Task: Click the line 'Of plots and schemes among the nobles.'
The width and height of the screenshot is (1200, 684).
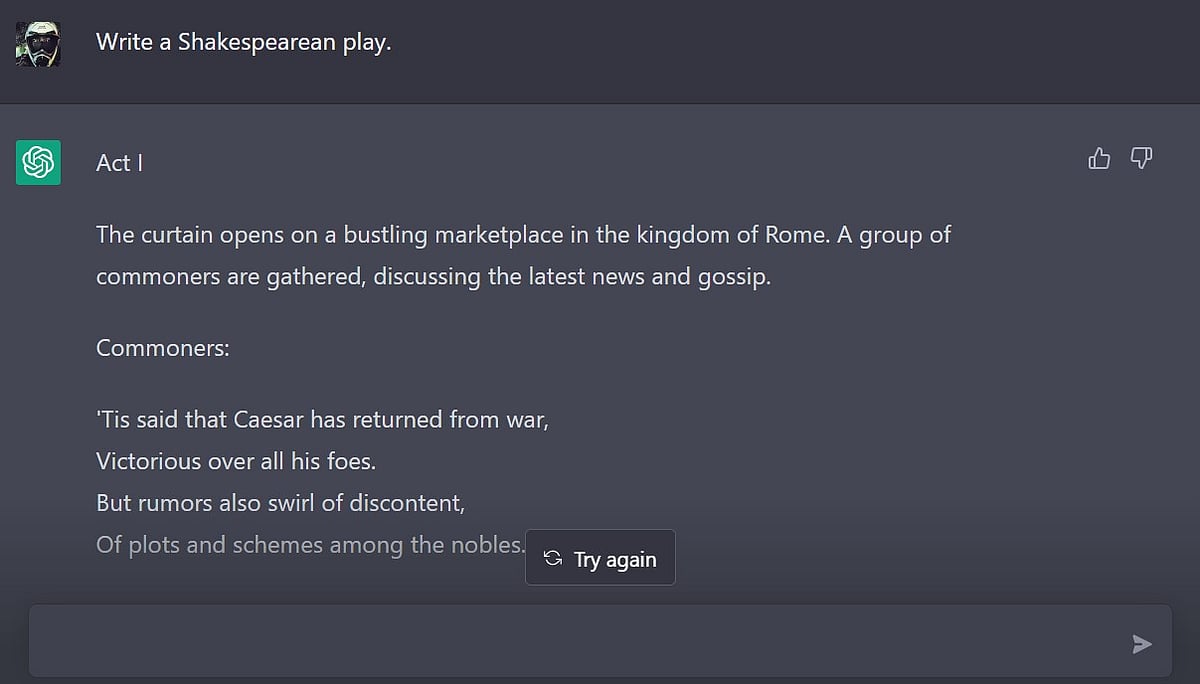Action: click(x=311, y=546)
